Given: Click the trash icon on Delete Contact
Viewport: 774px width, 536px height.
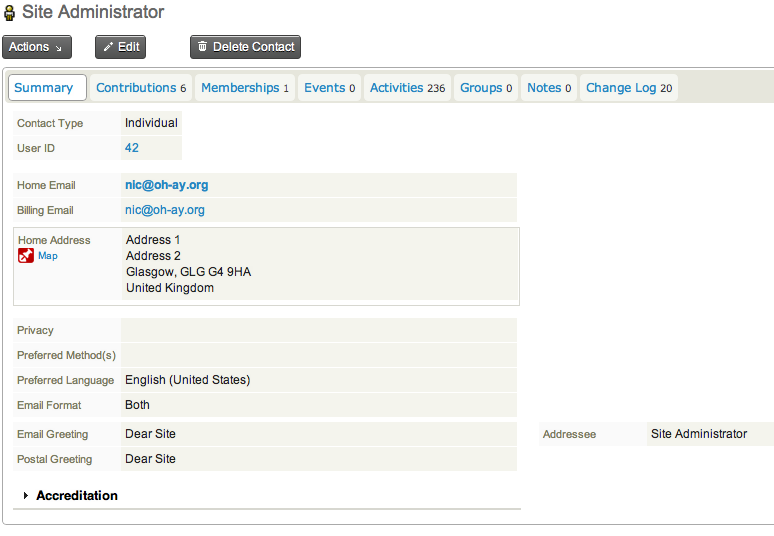Looking at the screenshot, I should (203, 47).
